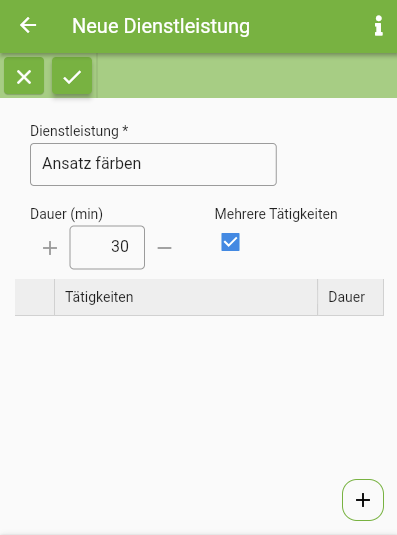397x535 pixels.
Task: Open the info icon in header
Action: click(379, 26)
